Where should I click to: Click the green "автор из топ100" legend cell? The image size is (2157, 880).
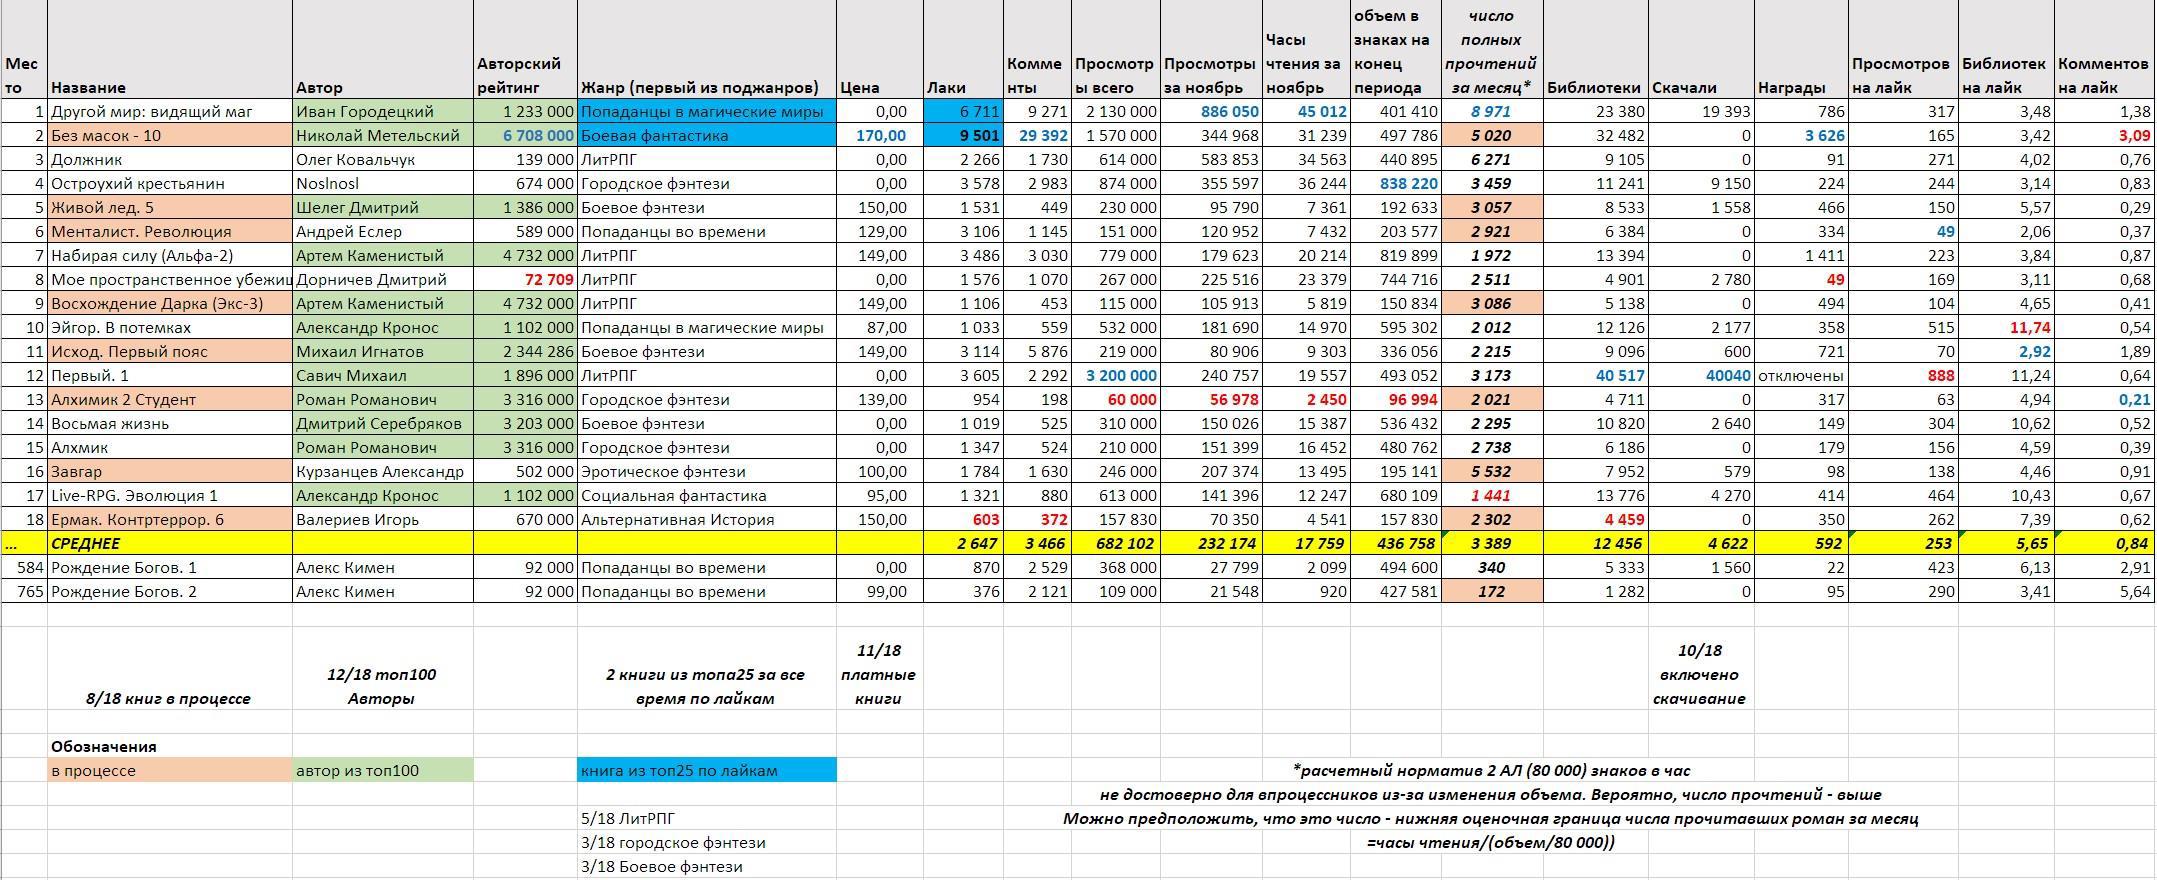382,771
